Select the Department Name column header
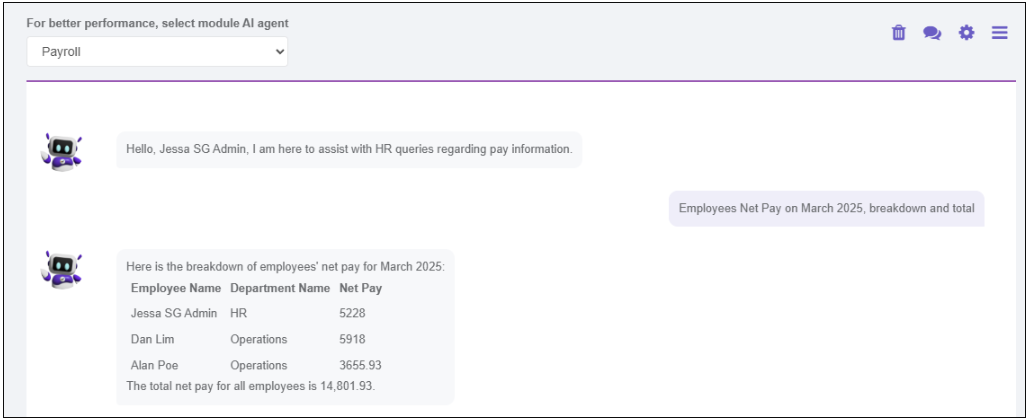This screenshot has width=1028, height=420. [280, 288]
